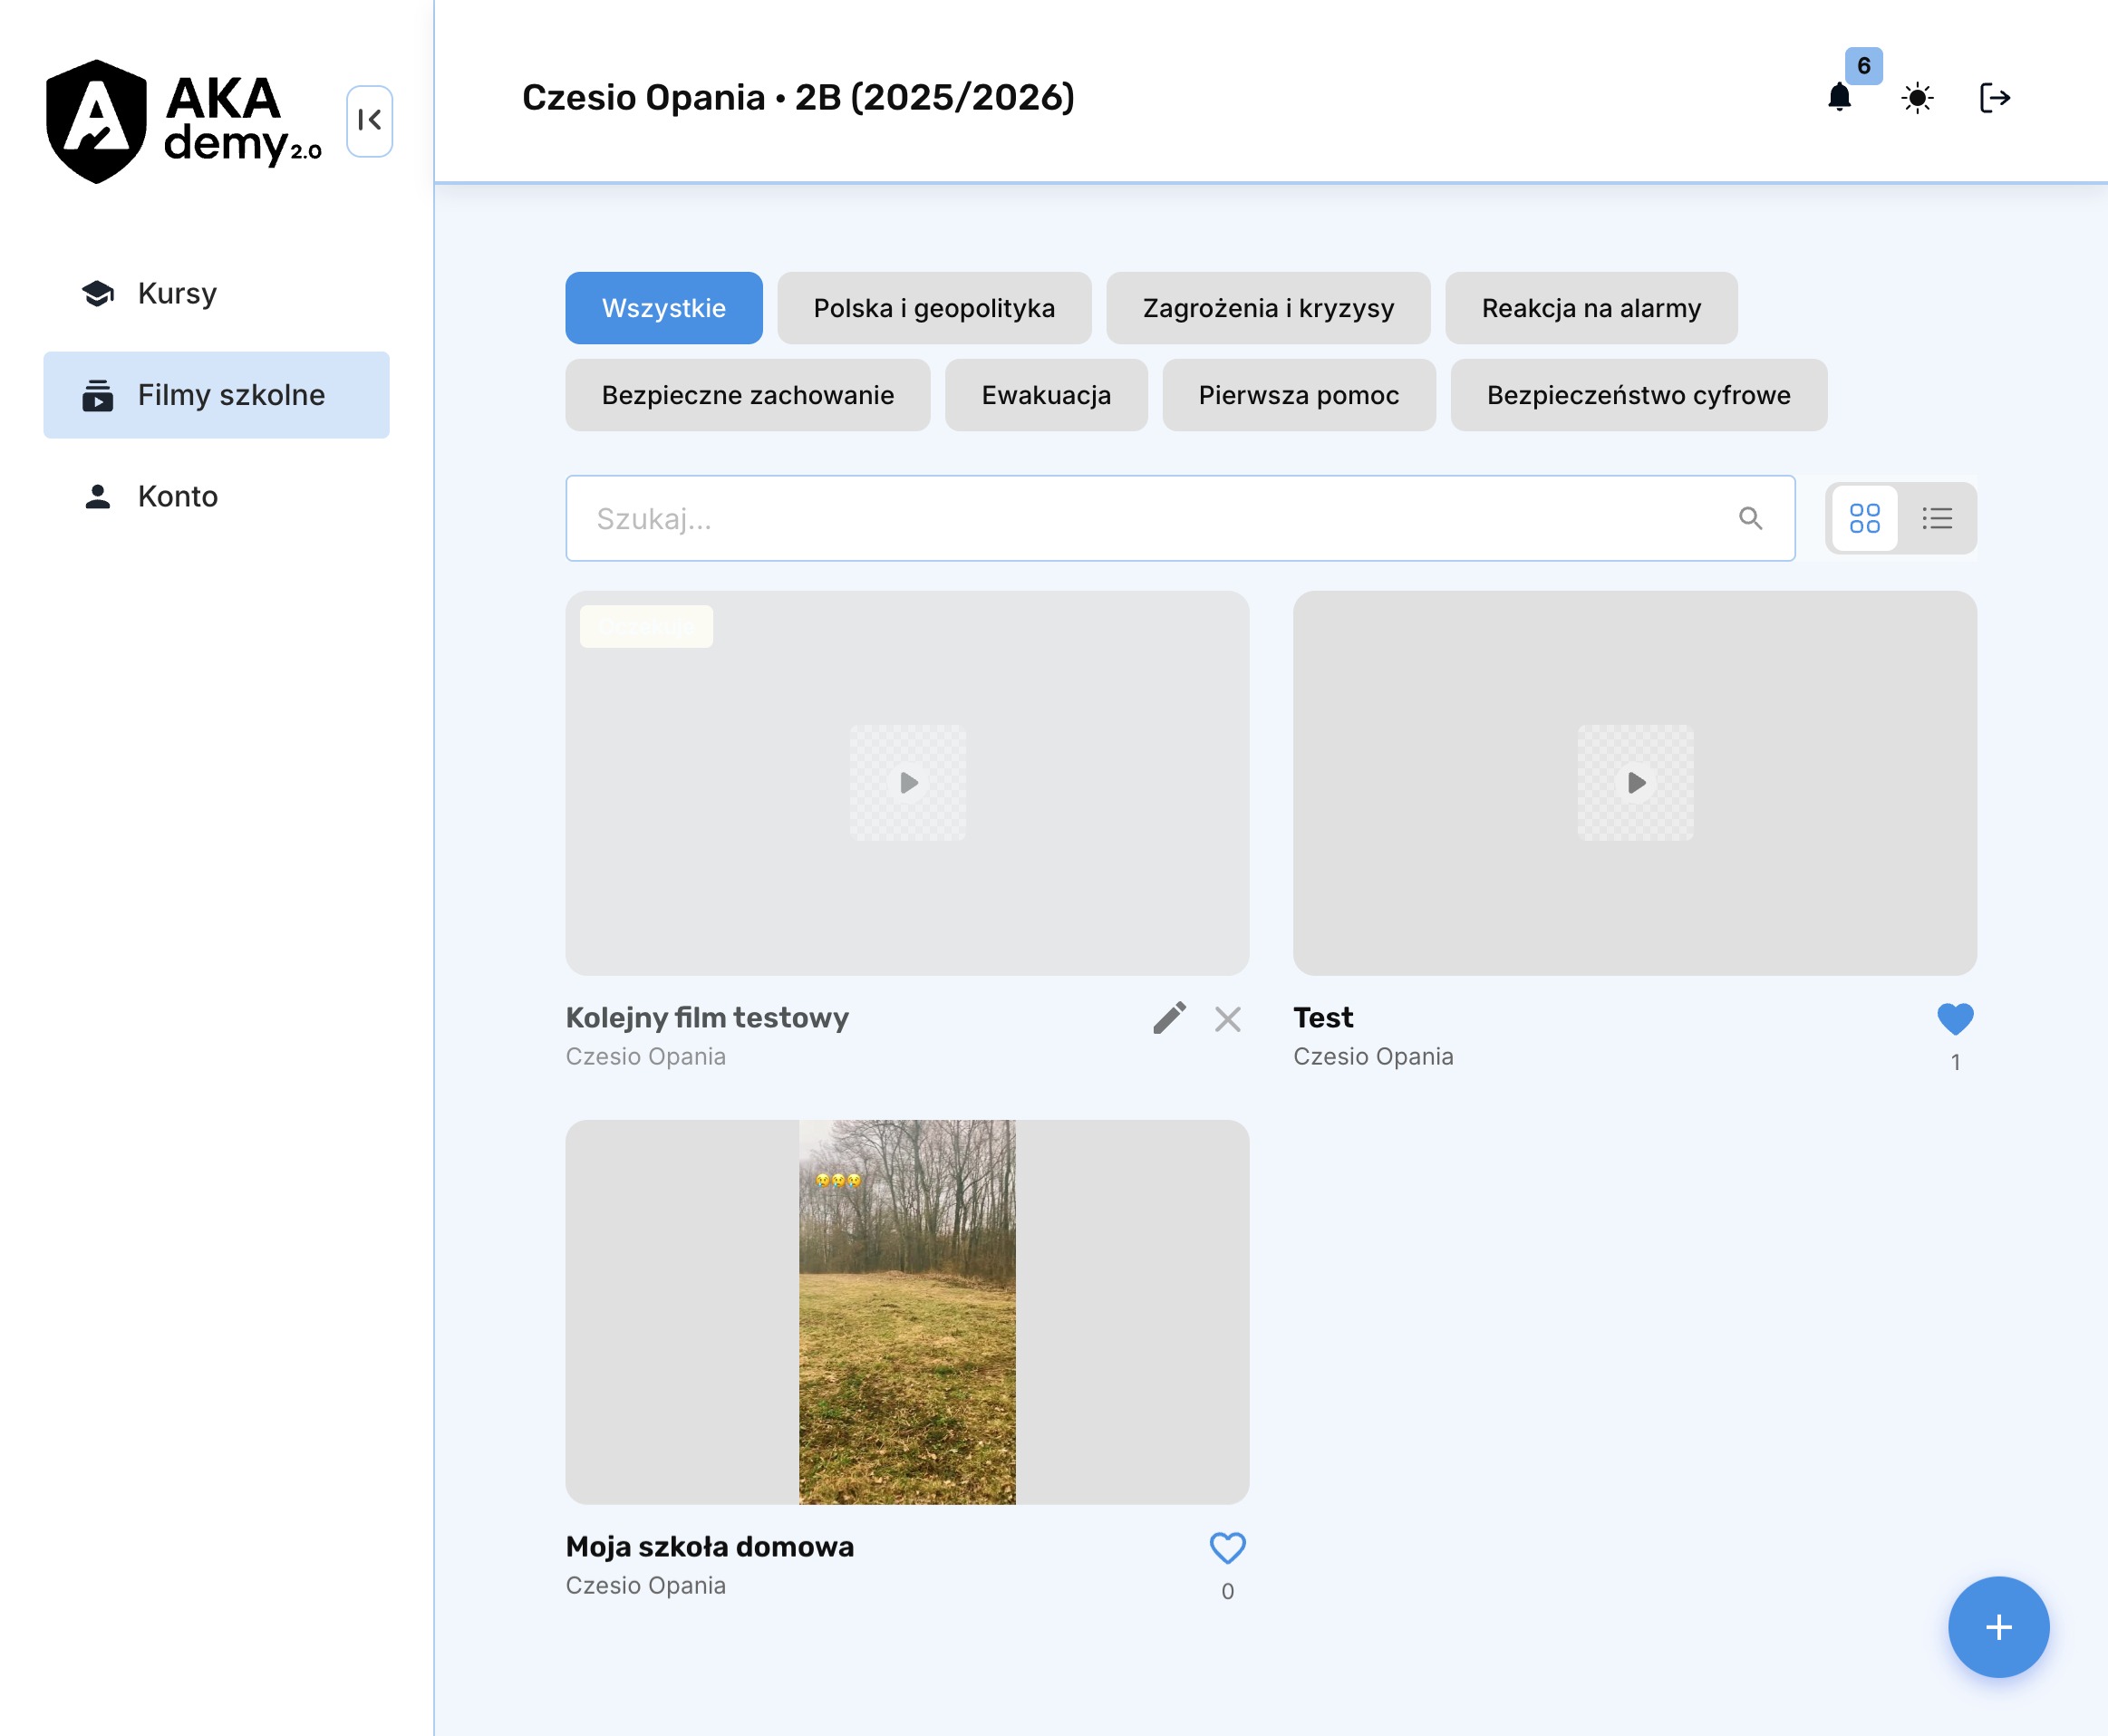The image size is (2108, 1736).
Task: Open the notifications bell
Action: (1838, 98)
